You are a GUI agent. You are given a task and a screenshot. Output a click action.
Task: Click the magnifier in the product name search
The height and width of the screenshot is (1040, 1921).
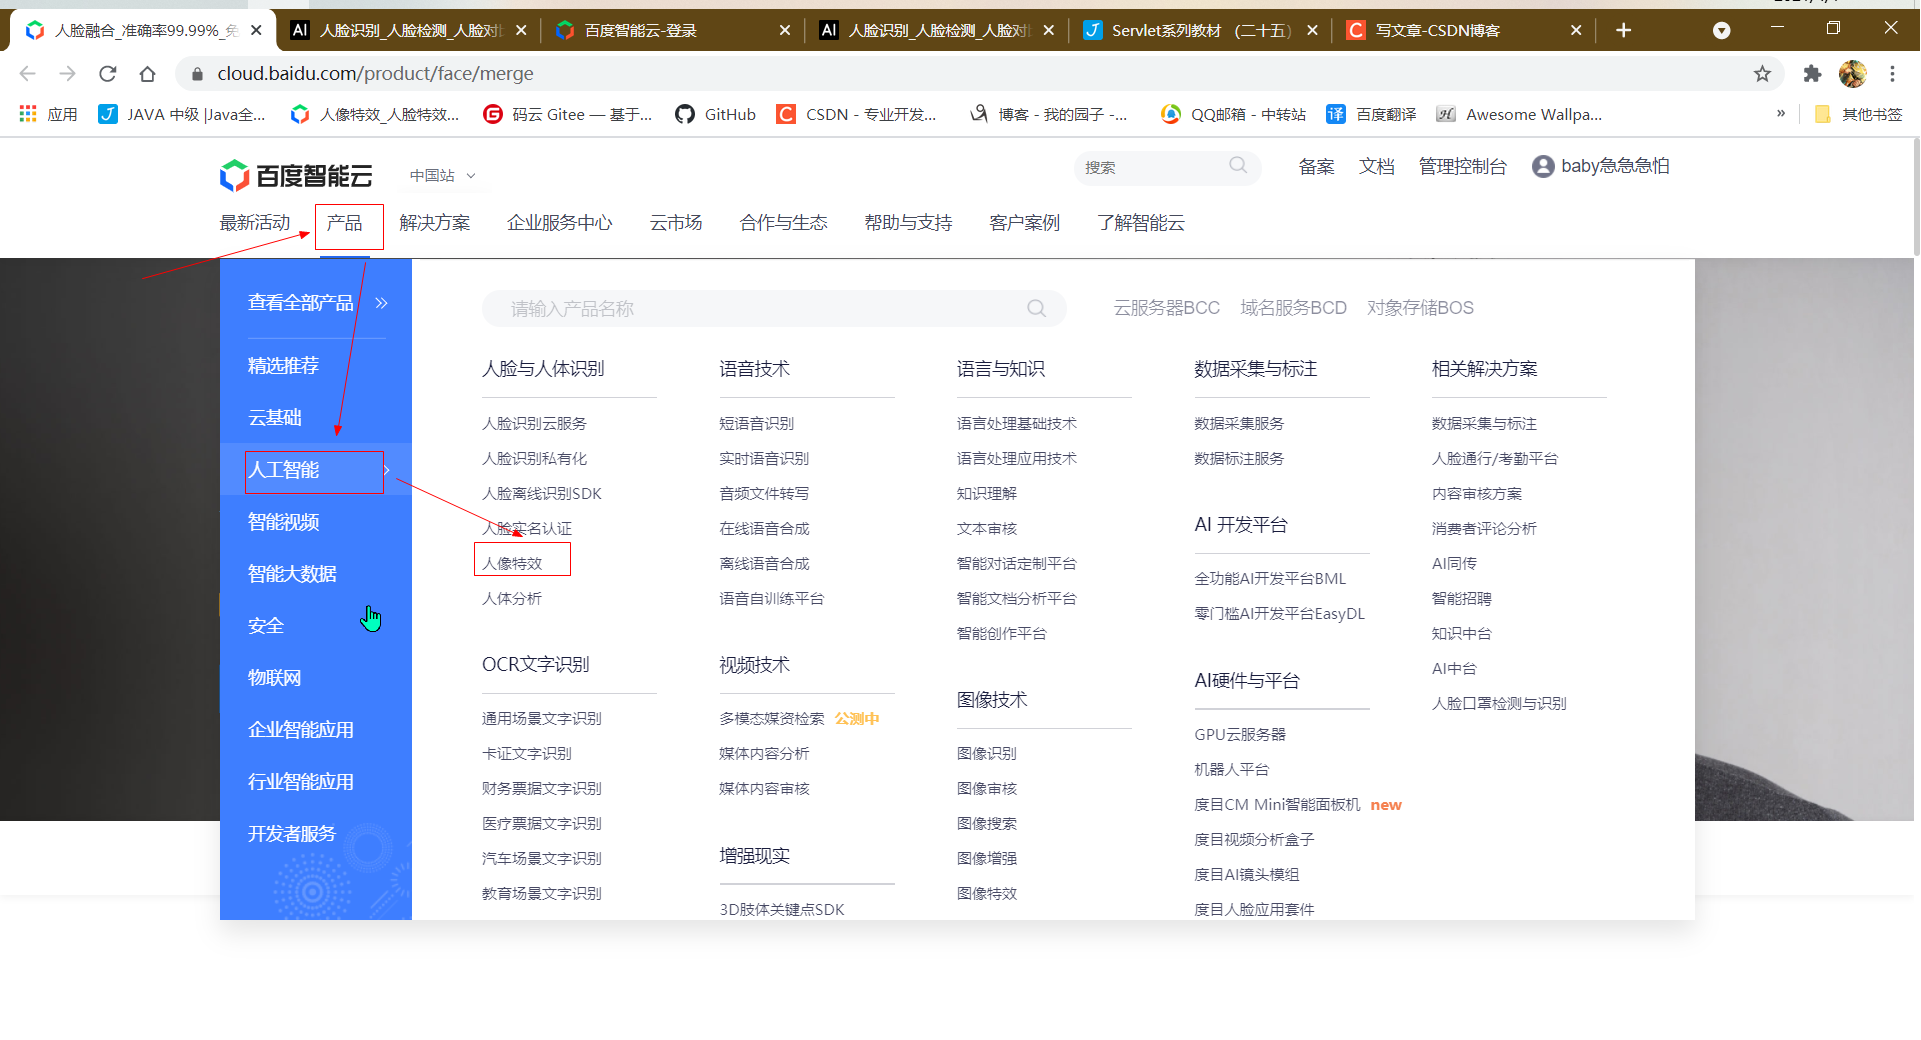click(1036, 308)
